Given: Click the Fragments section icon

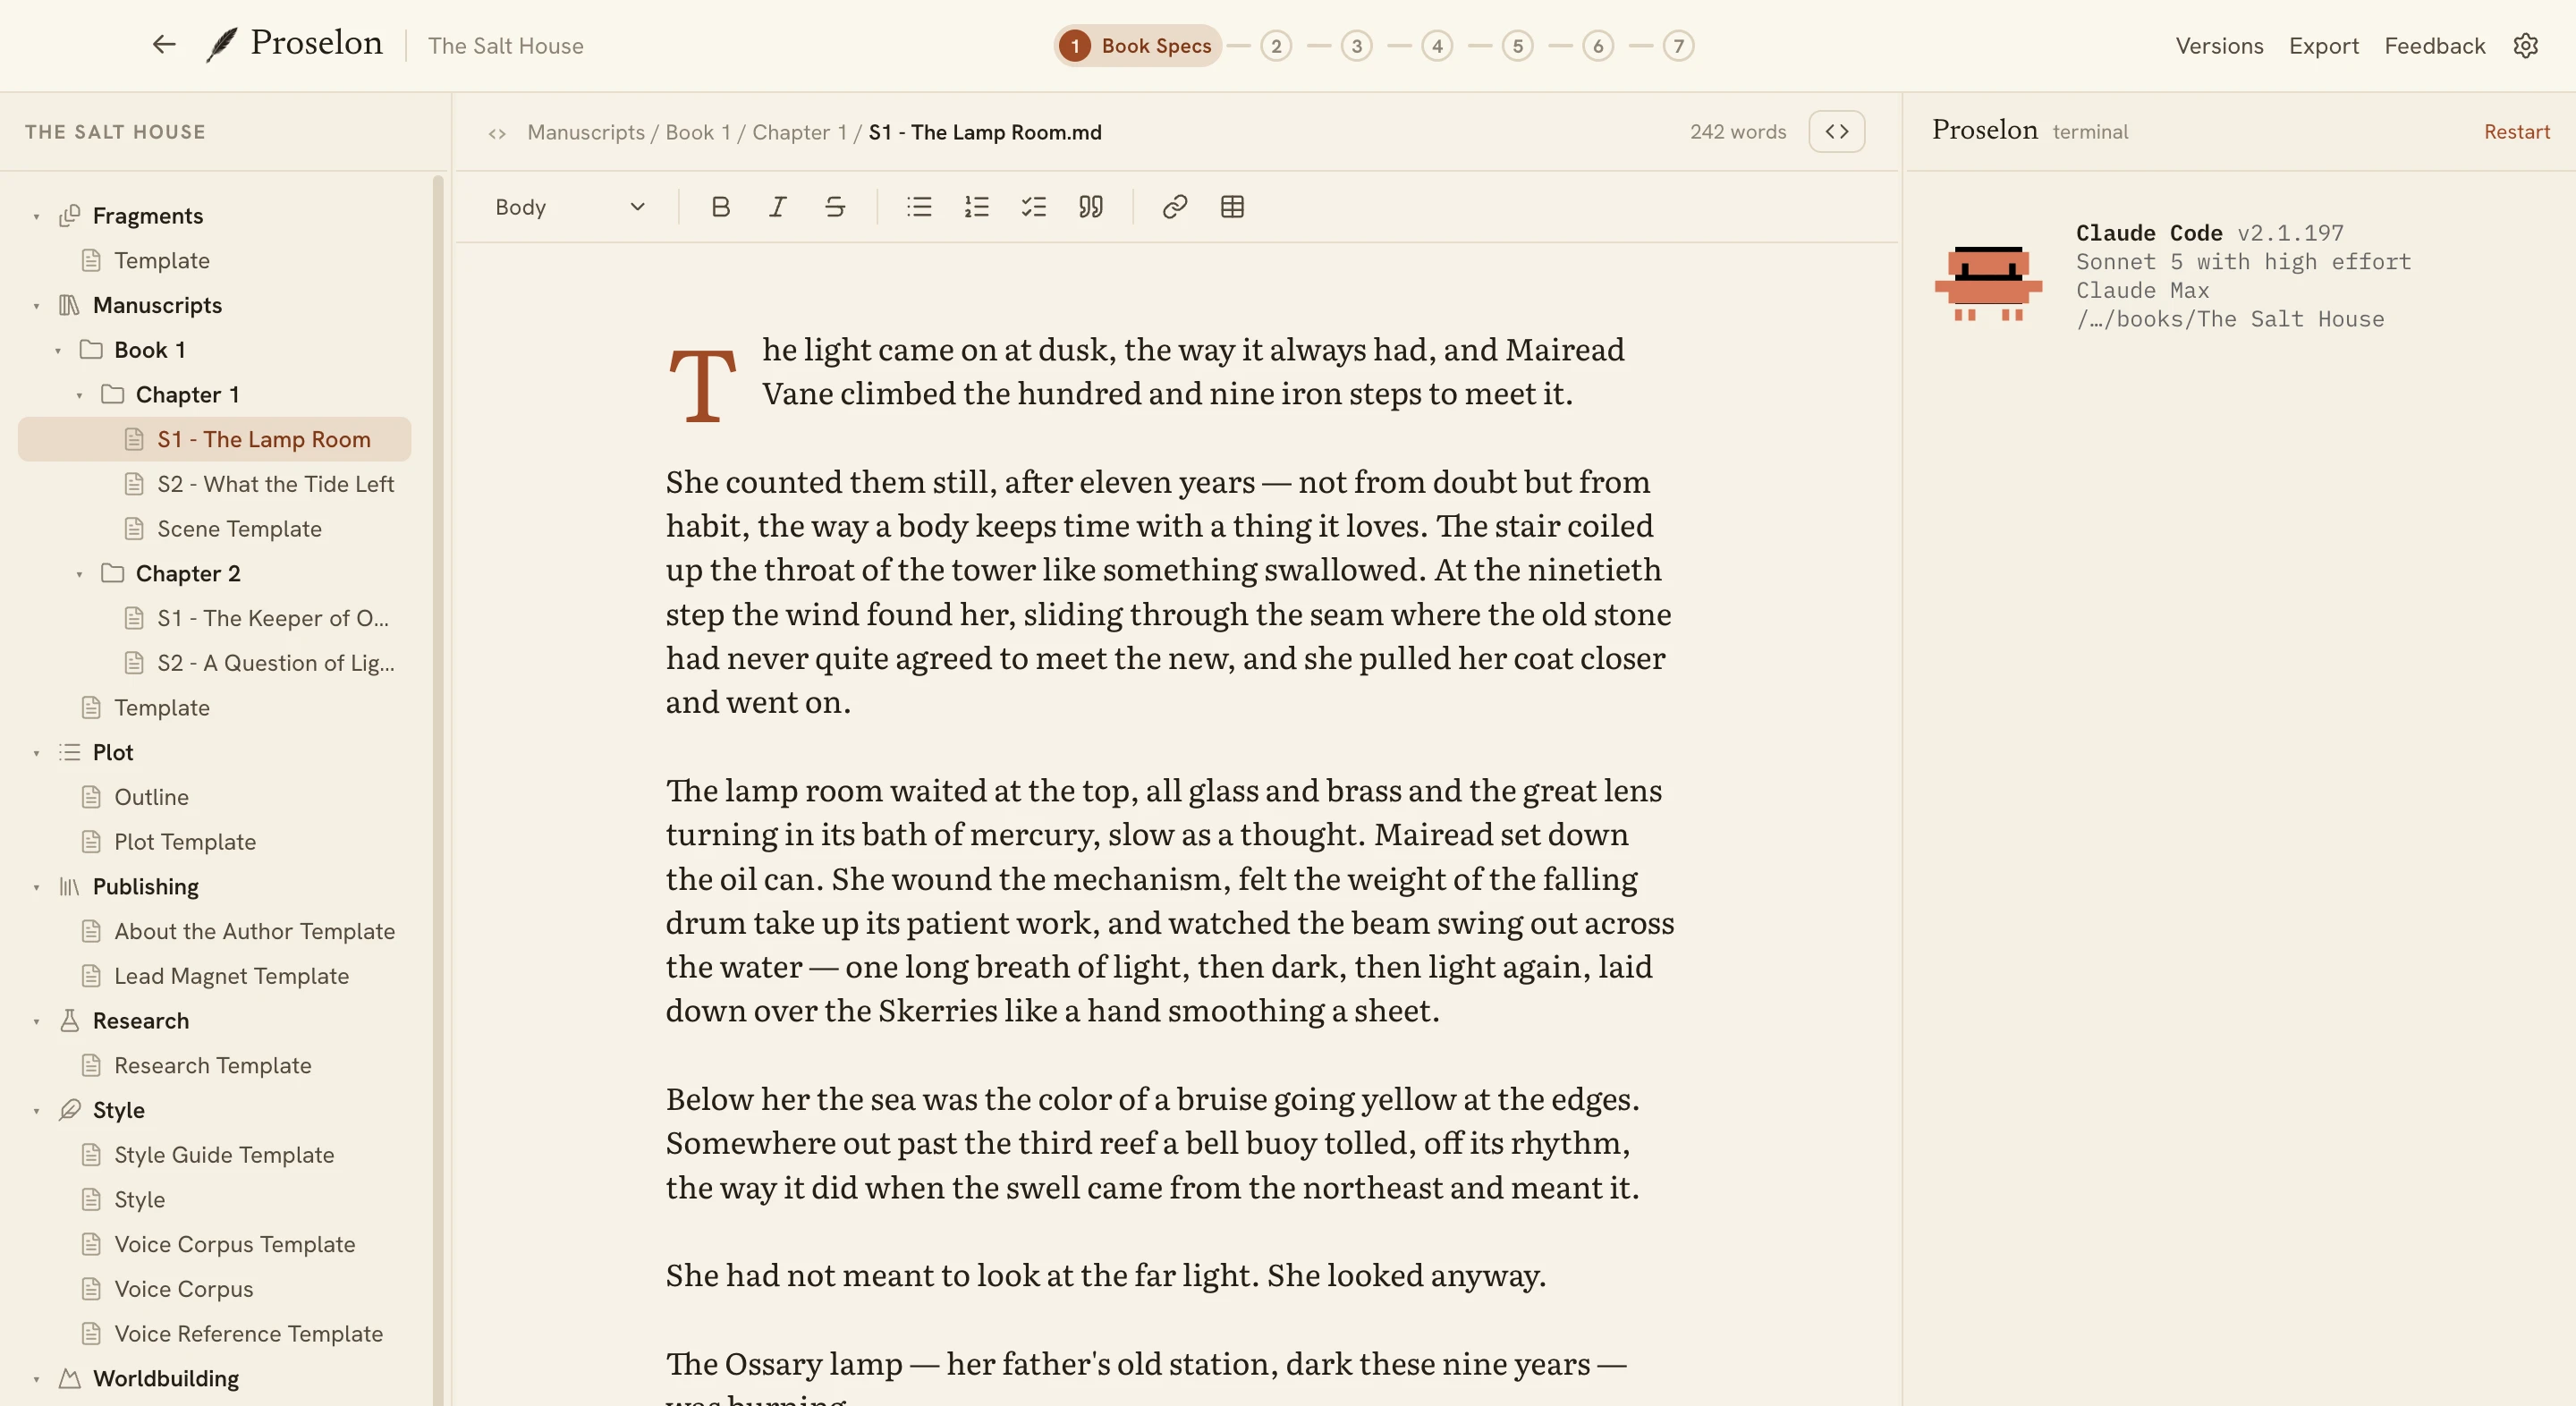Looking at the screenshot, I should click(69, 216).
